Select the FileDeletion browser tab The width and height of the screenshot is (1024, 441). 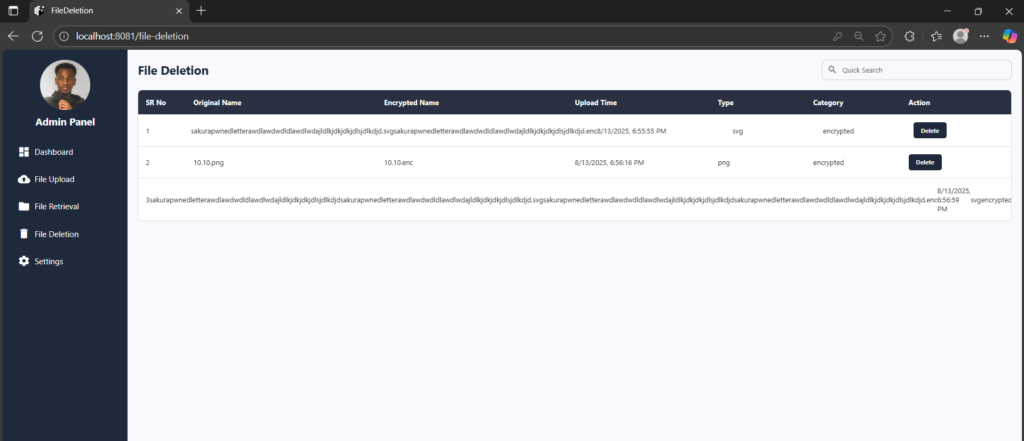(108, 10)
